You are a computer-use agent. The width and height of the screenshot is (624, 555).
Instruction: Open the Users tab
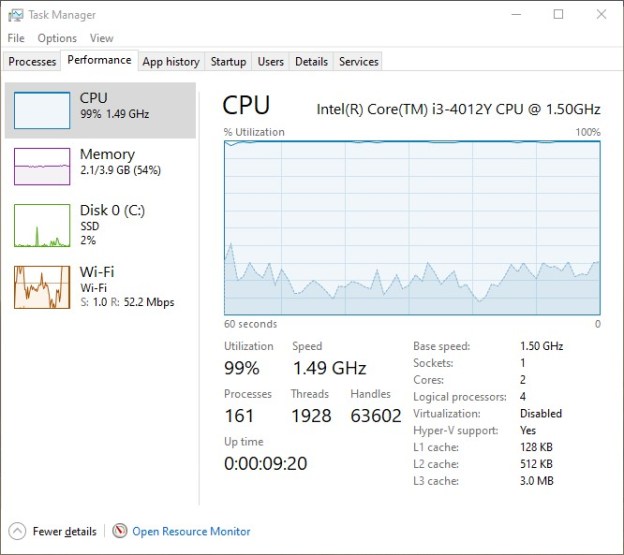[x=271, y=62]
